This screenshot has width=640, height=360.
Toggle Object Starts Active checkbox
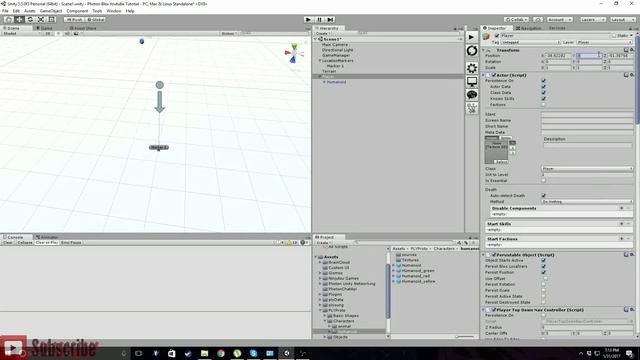(543, 260)
